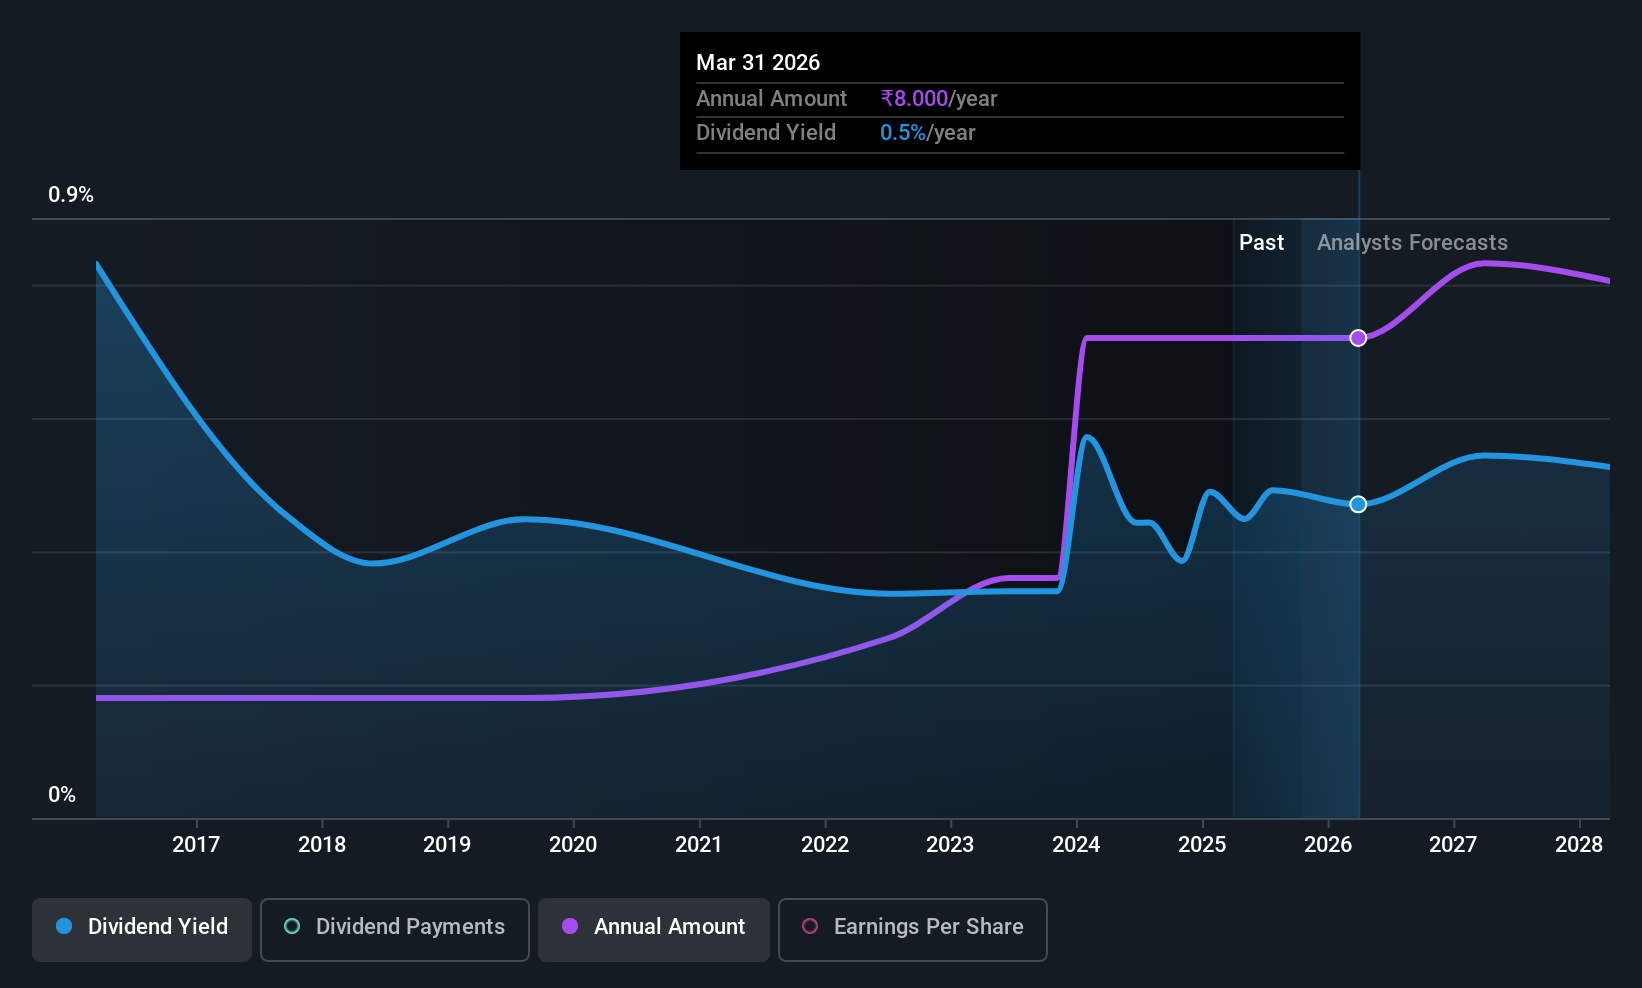Click the ₹8.000/year Annual Amount tooltip value

pos(938,99)
